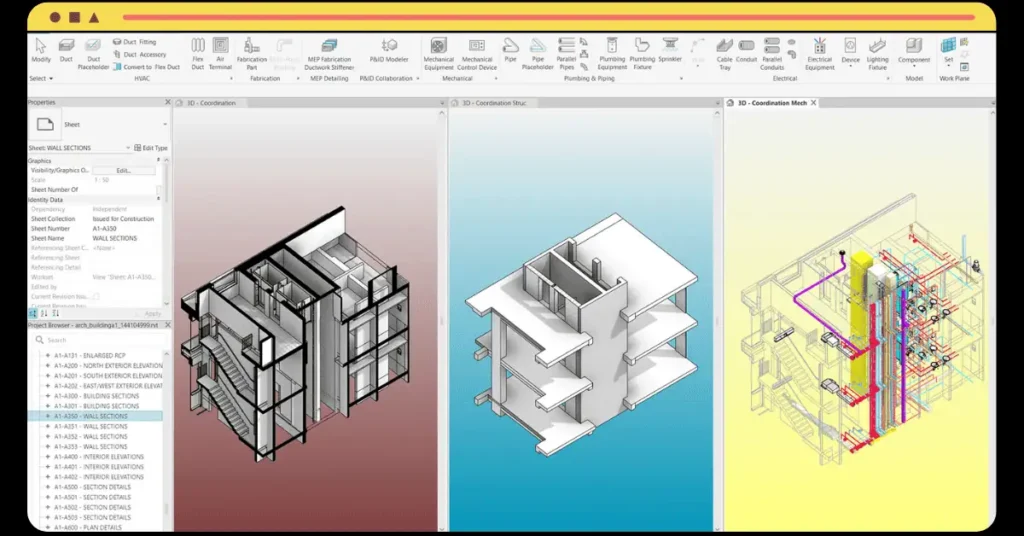
Task: Select the Fabrication Part tool
Action: point(251,54)
